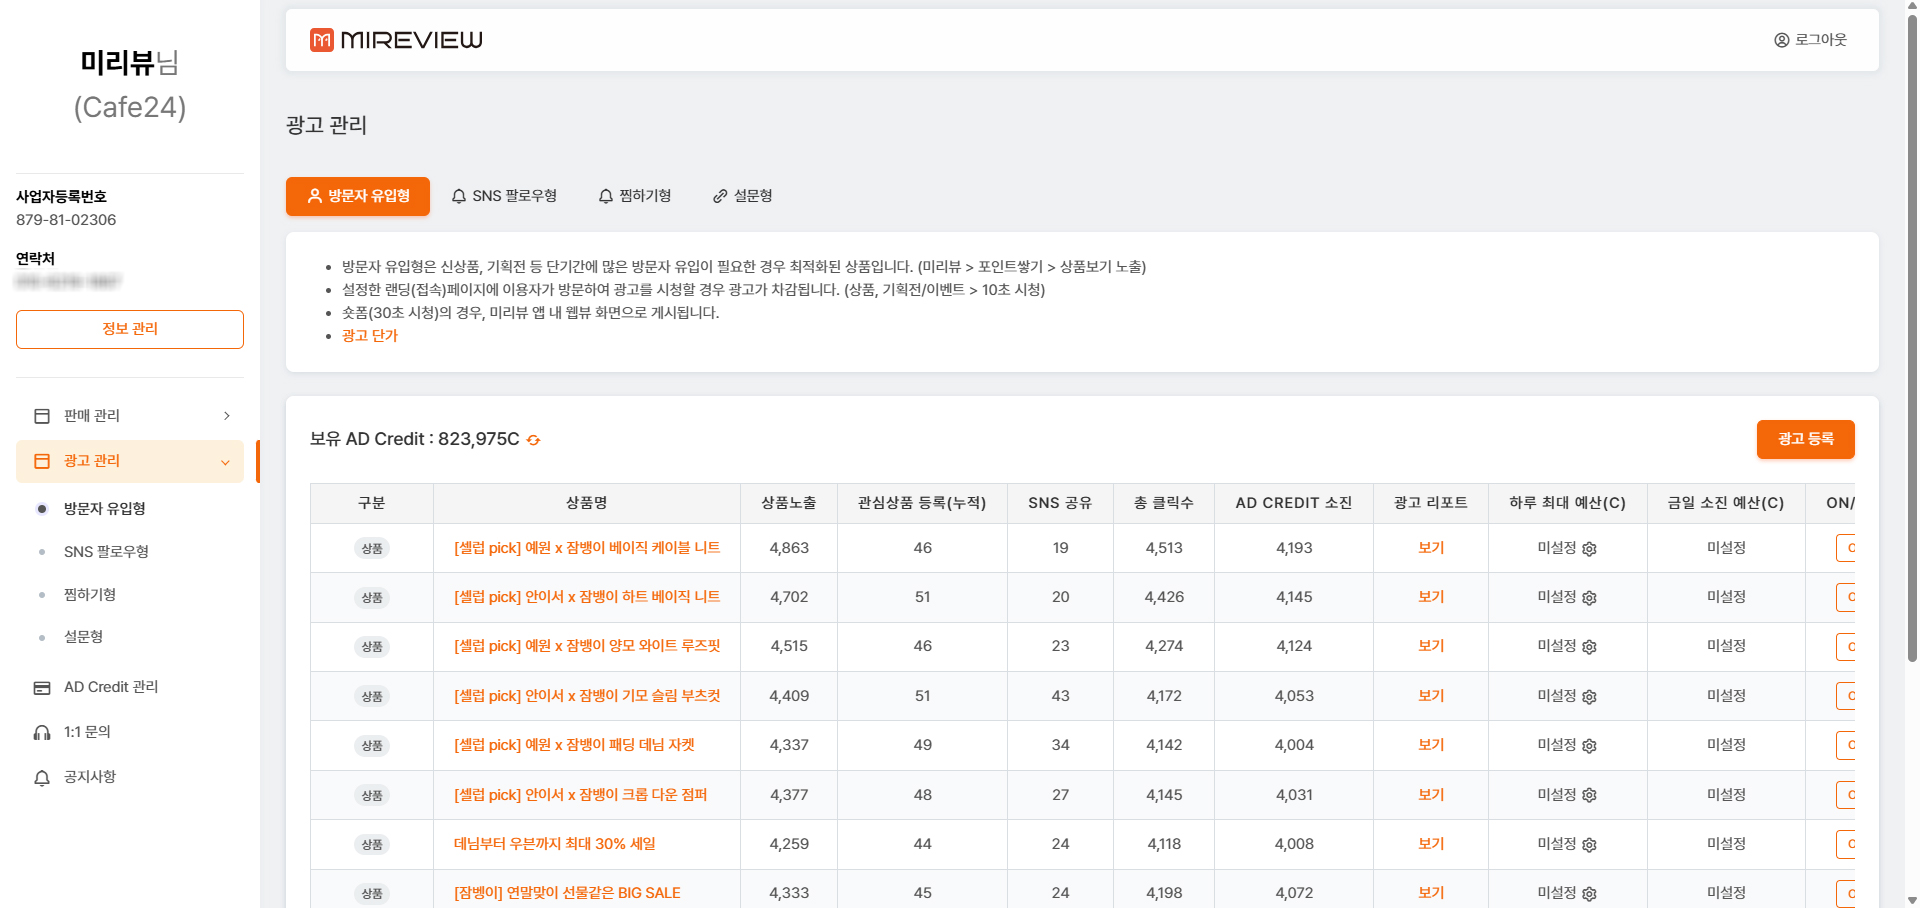Open budget settings gear in first row
Image resolution: width=1920 pixels, height=908 pixels.
pyautogui.click(x=1589, y=549)
